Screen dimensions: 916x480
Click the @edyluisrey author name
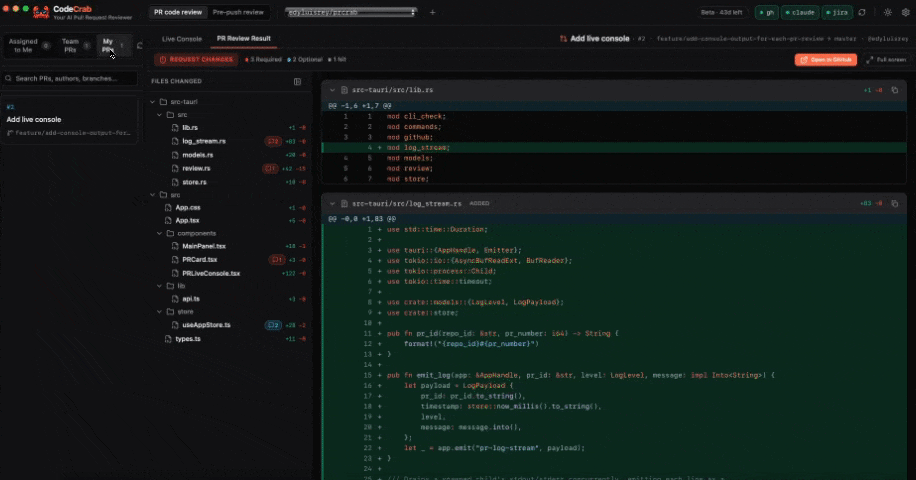tap(887, 39)
